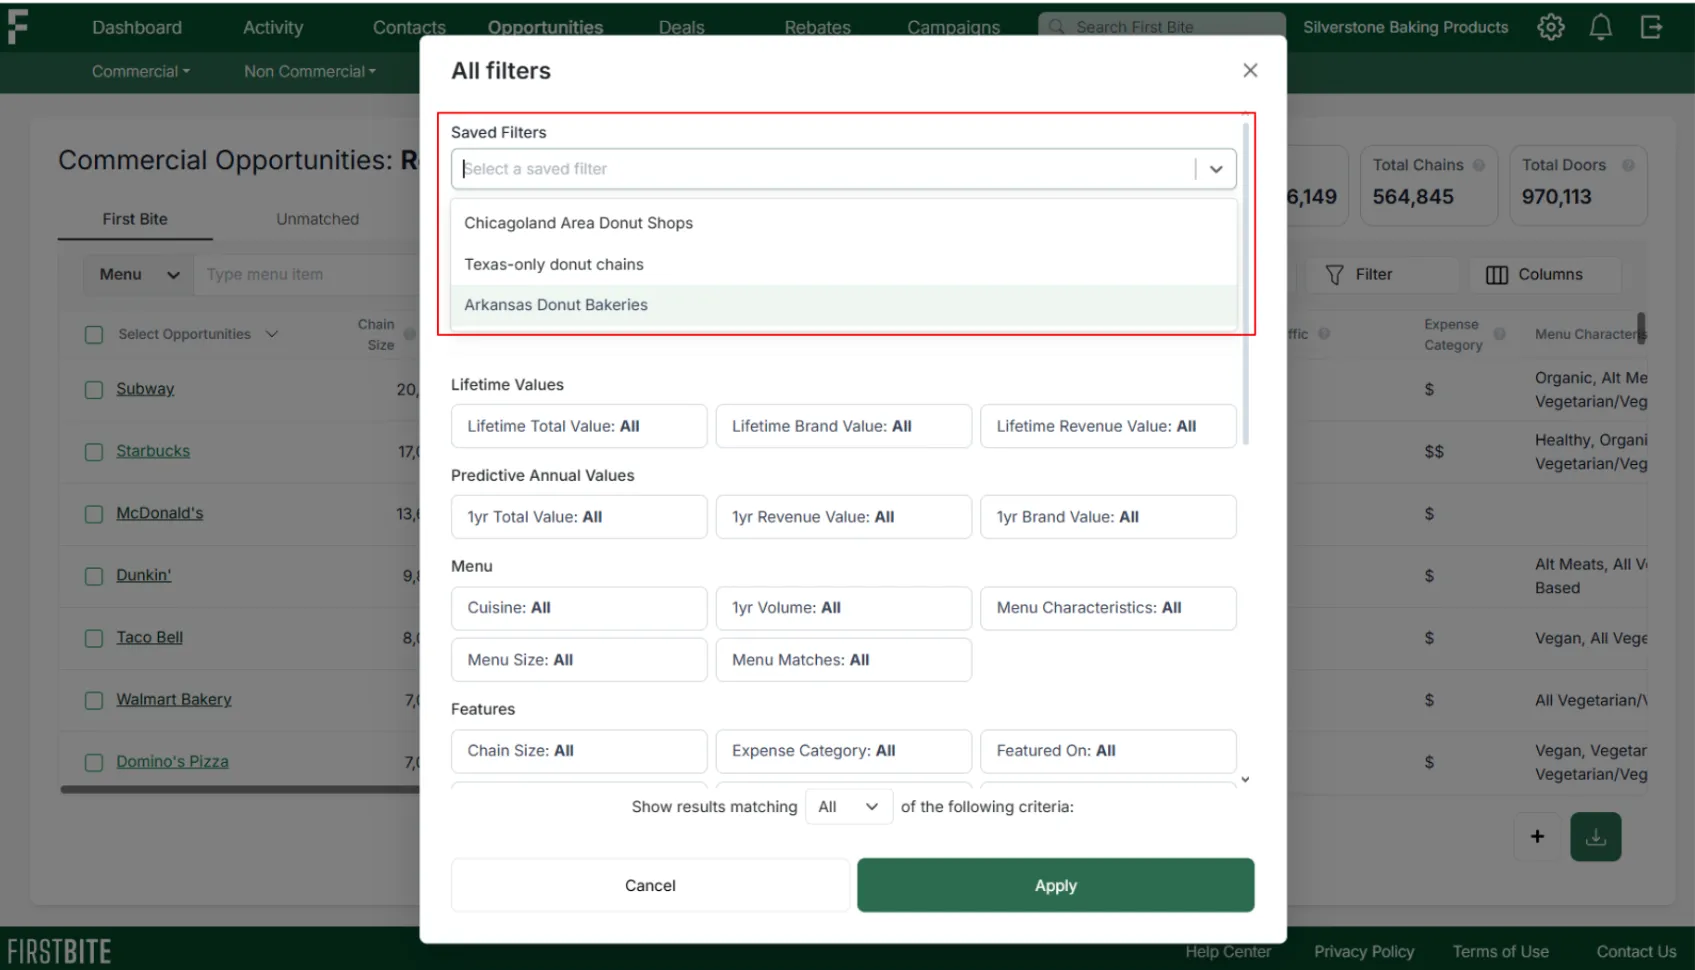Open the Expense Category filter
The height and width of the screenshot is (970, 1695).
click(844, 751)
